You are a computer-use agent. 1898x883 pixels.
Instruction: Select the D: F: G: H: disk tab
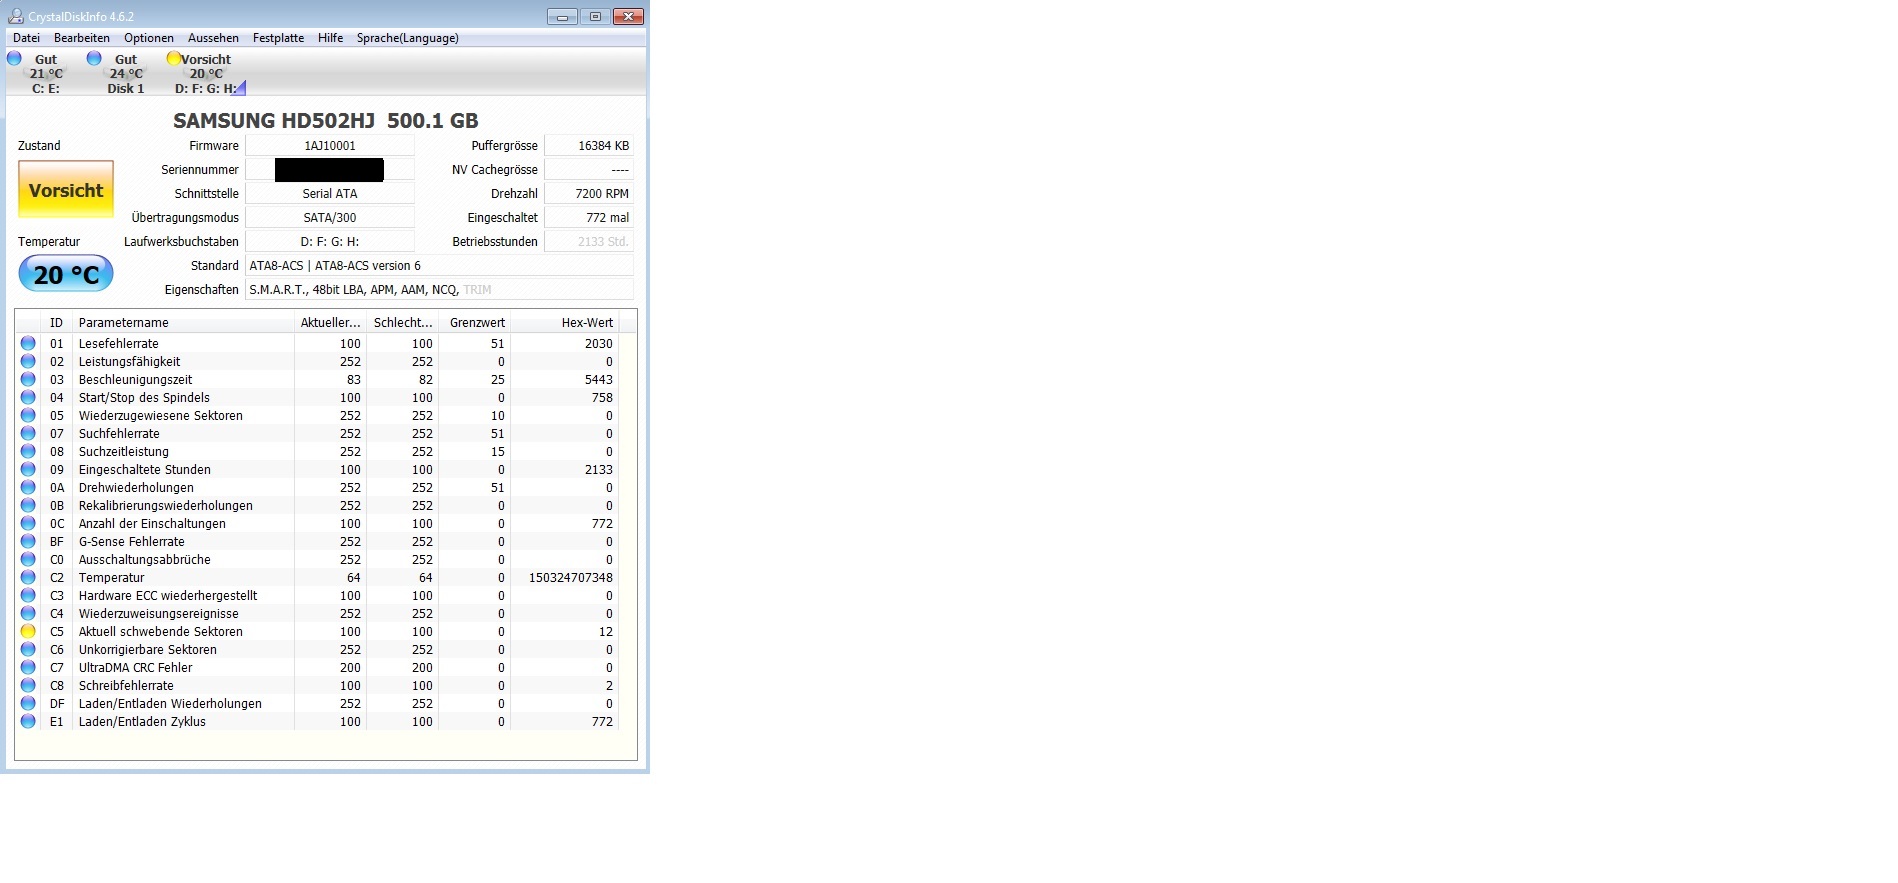pyautogui.click(x=205, y=74)
